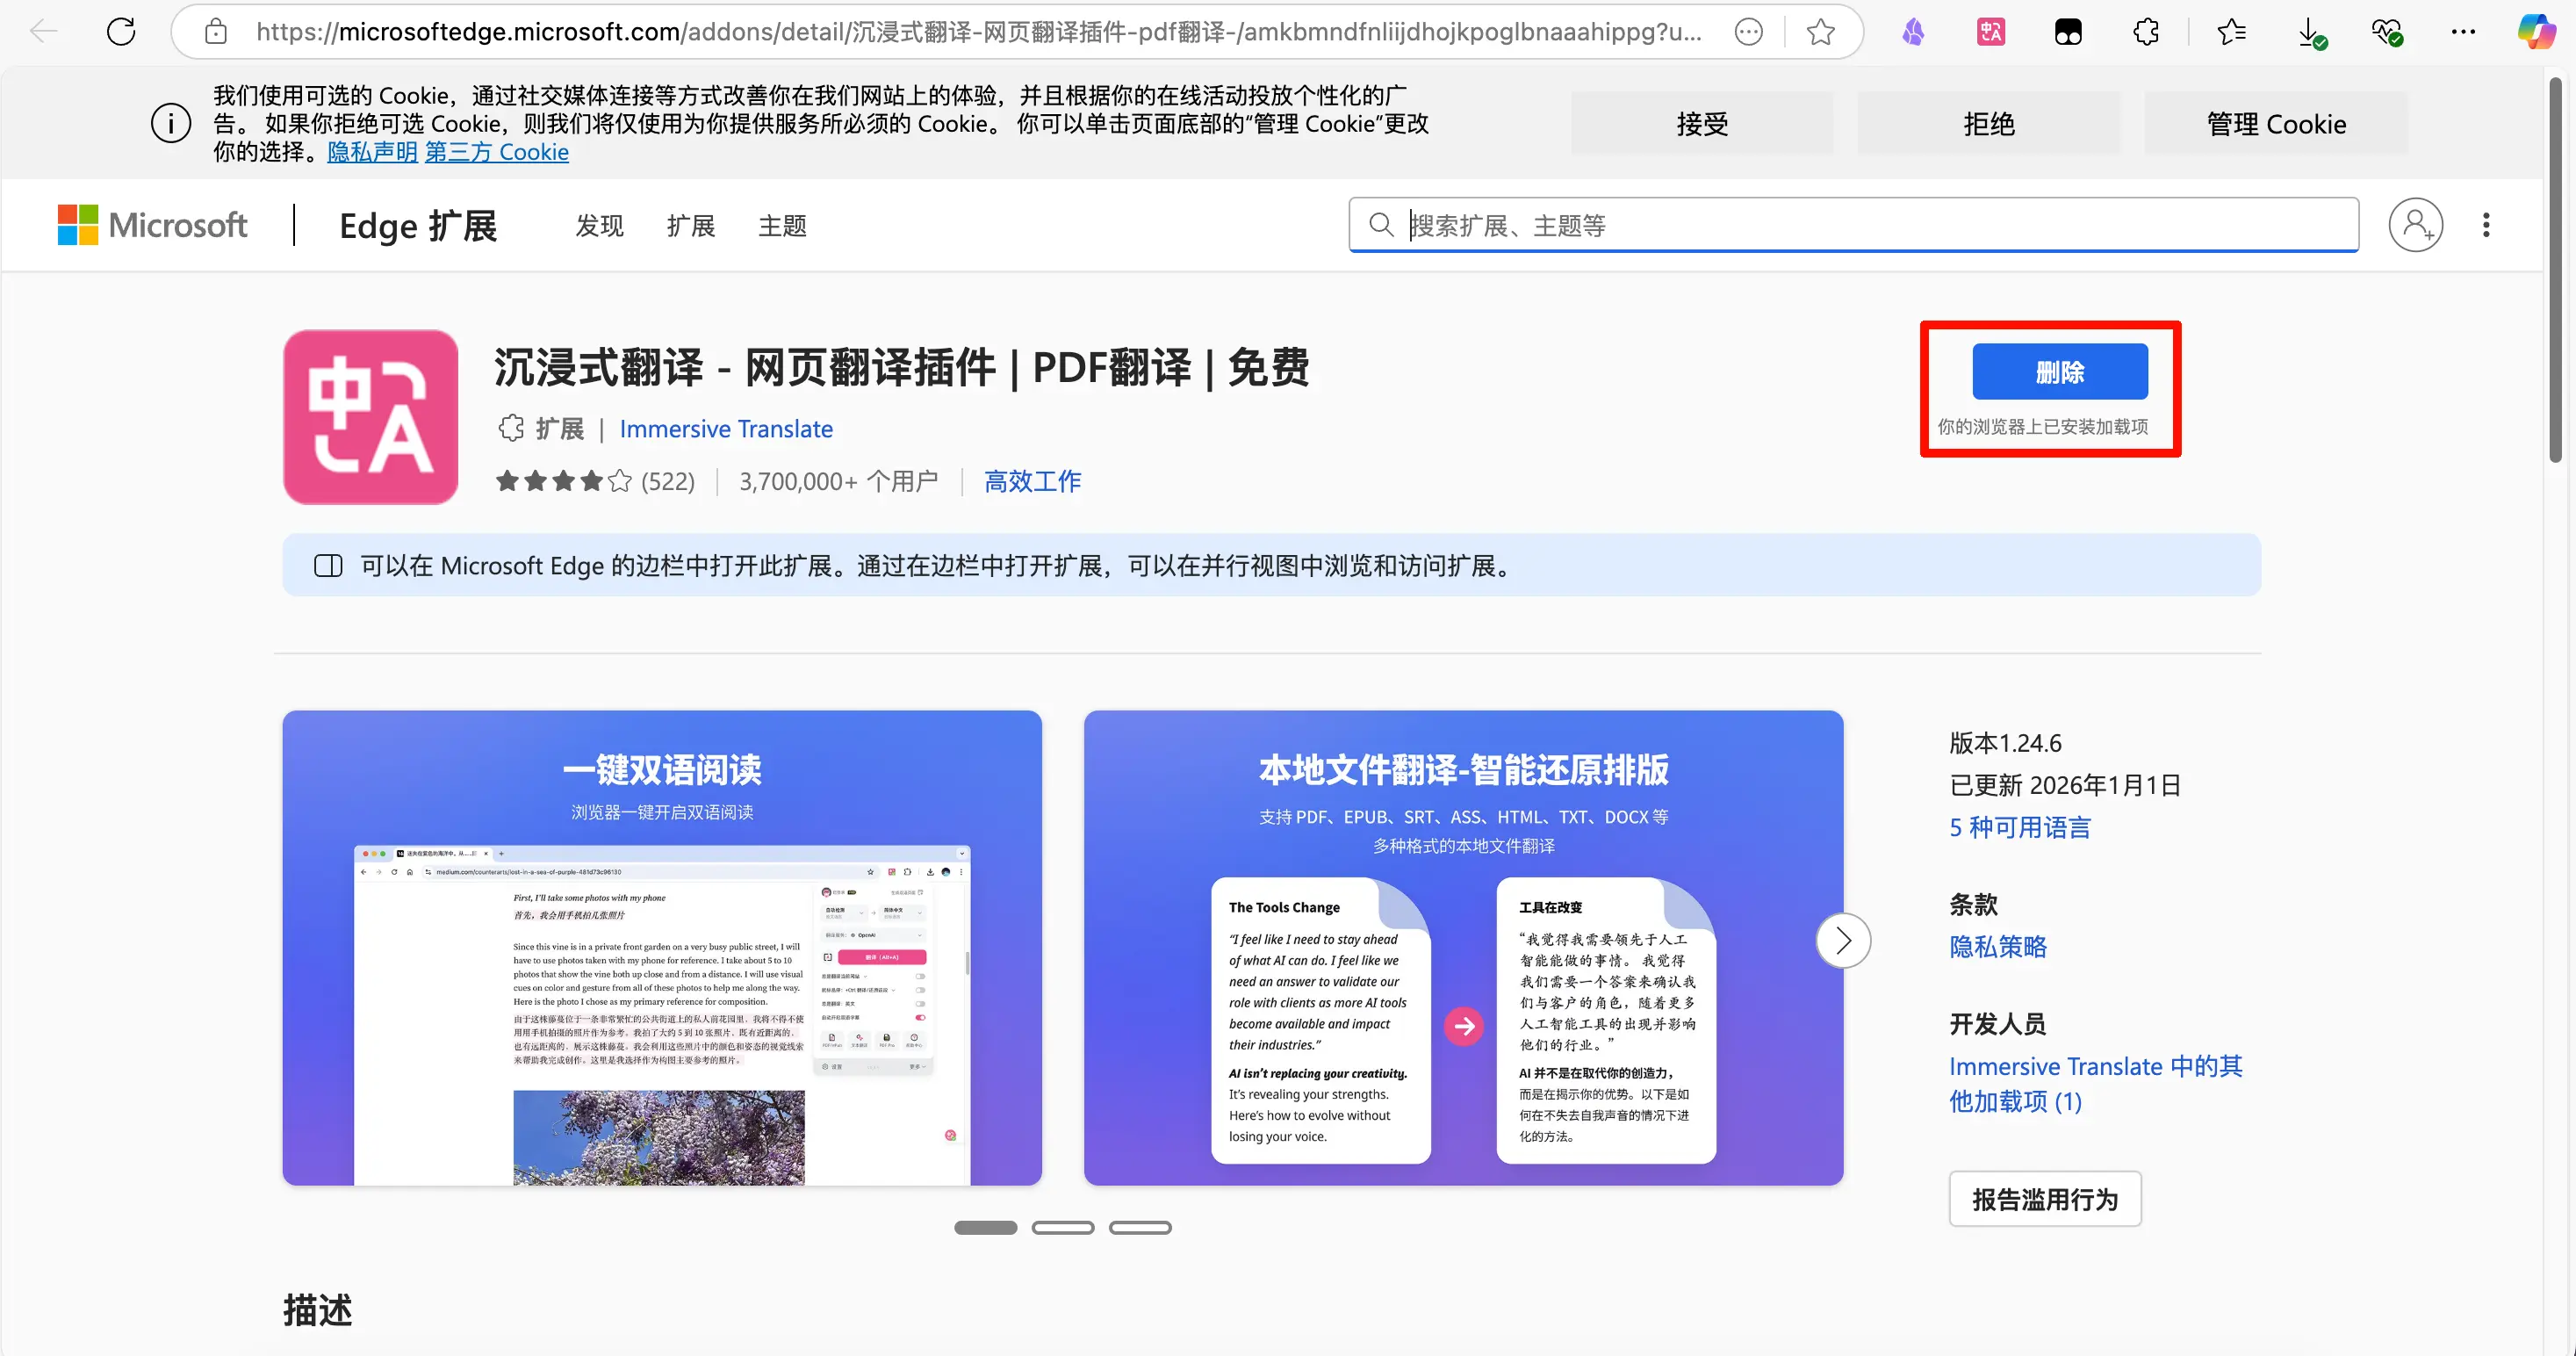Screen dimensions: 2576x1356
Task: Open Copilot icon in browser toolbar
Action: click(2536, 32)
